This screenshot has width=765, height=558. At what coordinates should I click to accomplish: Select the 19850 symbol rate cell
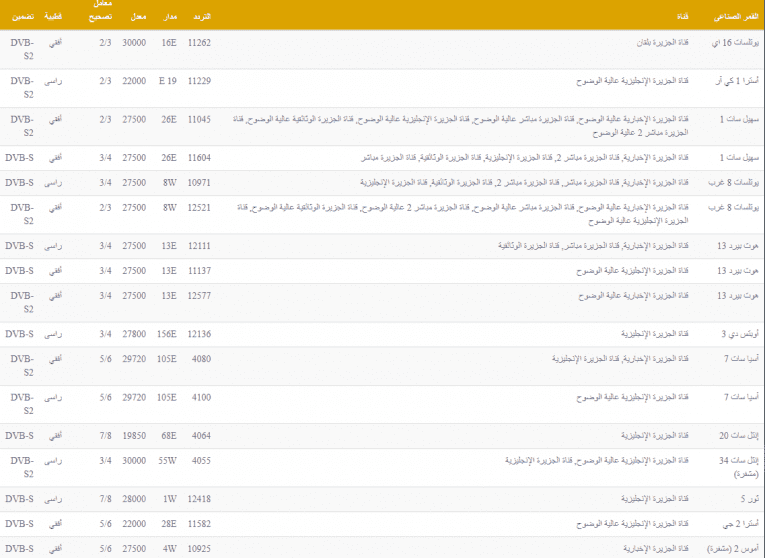134,436
